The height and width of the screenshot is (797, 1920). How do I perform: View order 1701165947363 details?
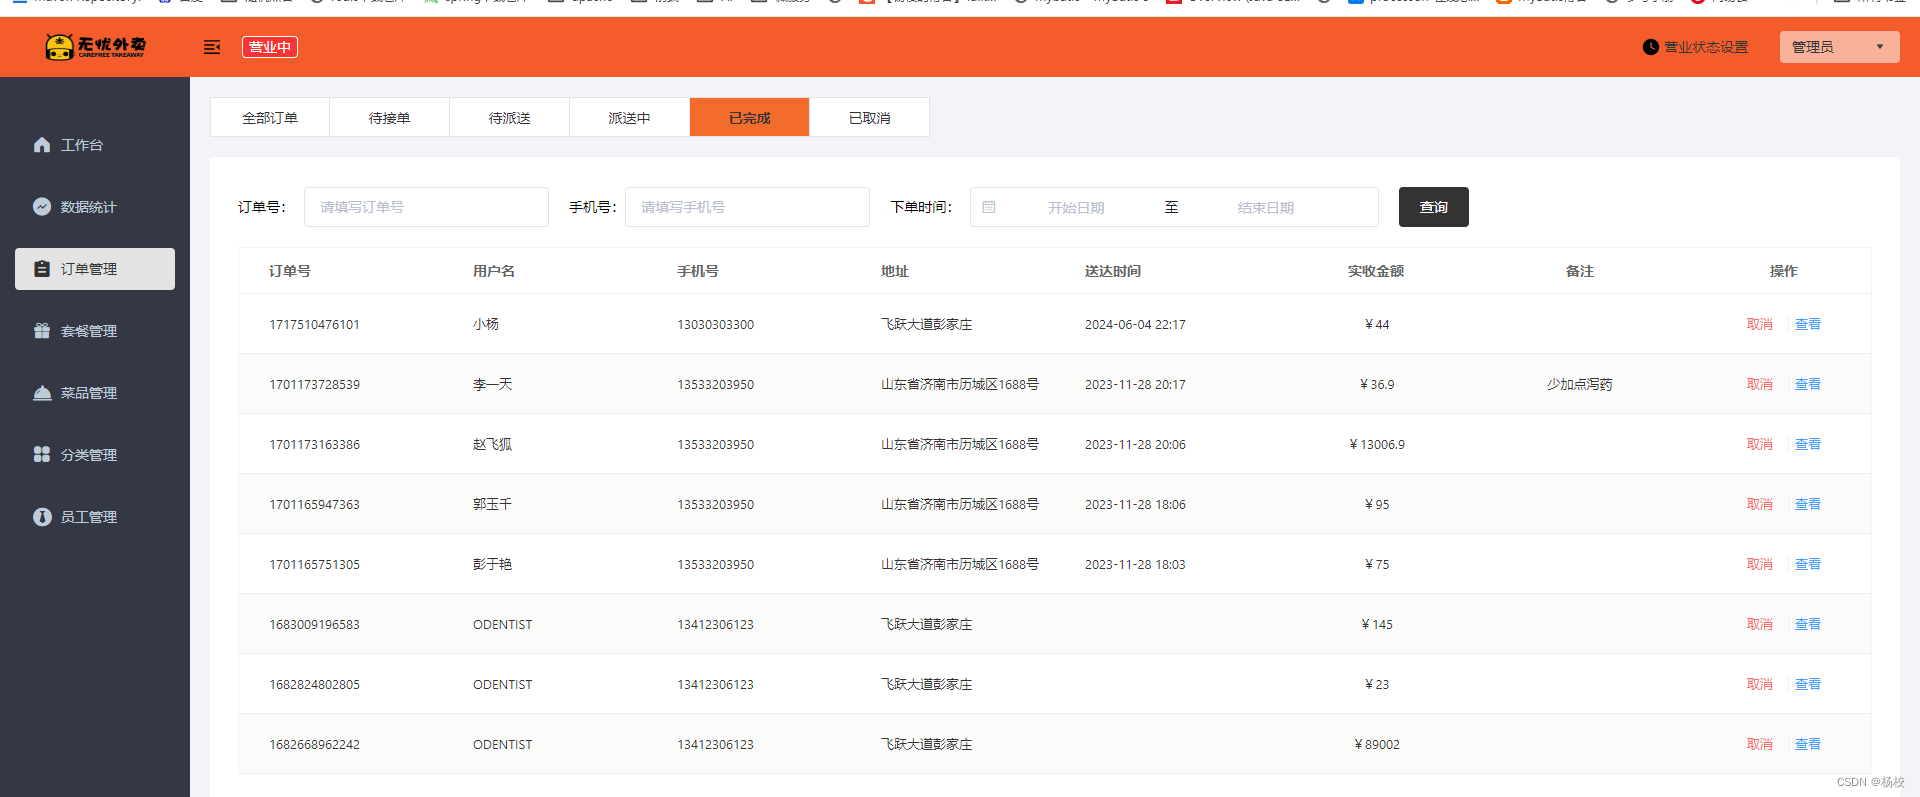tap(1808, 504)
